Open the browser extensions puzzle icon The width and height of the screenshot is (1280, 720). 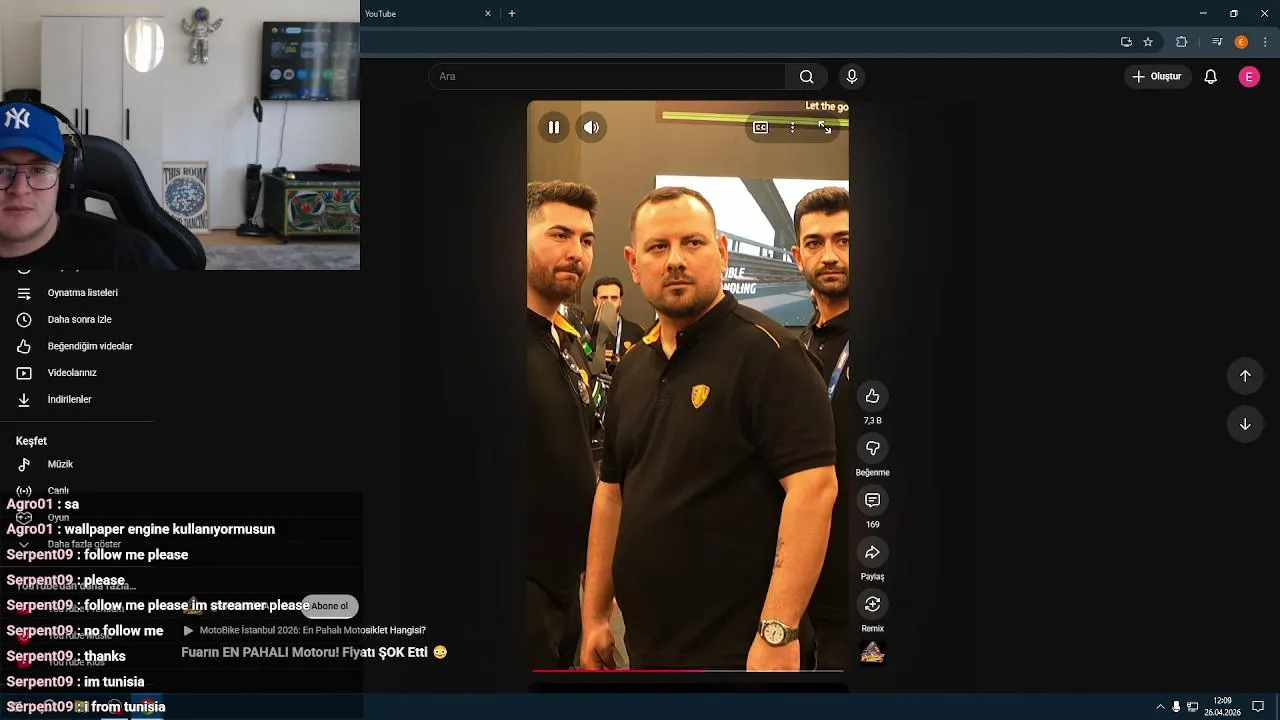(1181, 42)
